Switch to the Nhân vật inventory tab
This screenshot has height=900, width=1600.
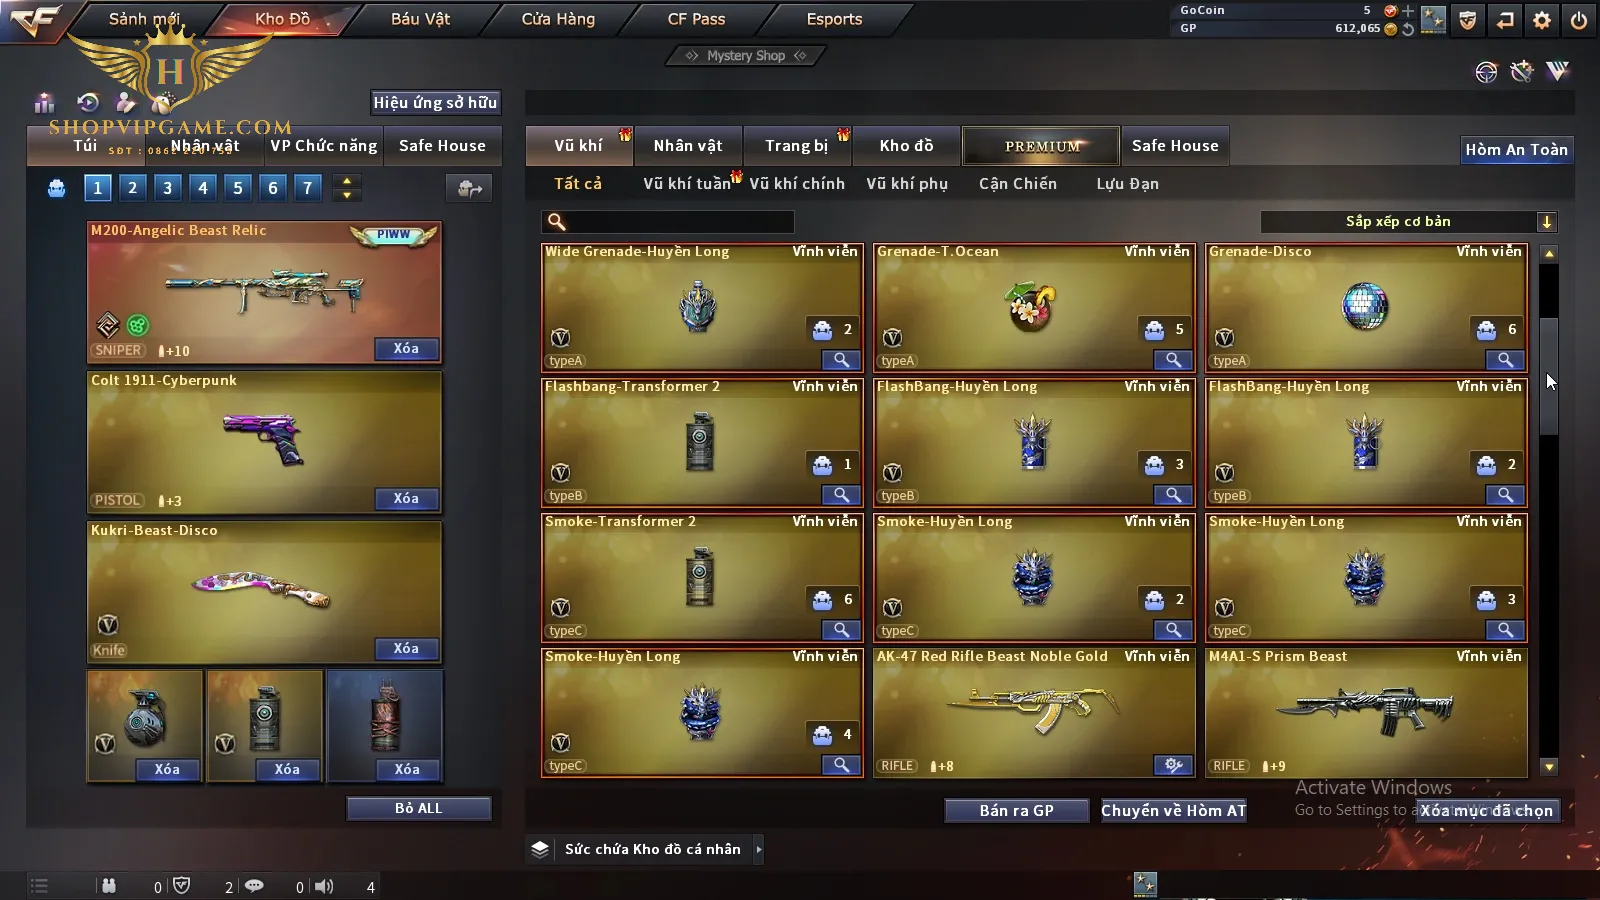coord(688,146)
